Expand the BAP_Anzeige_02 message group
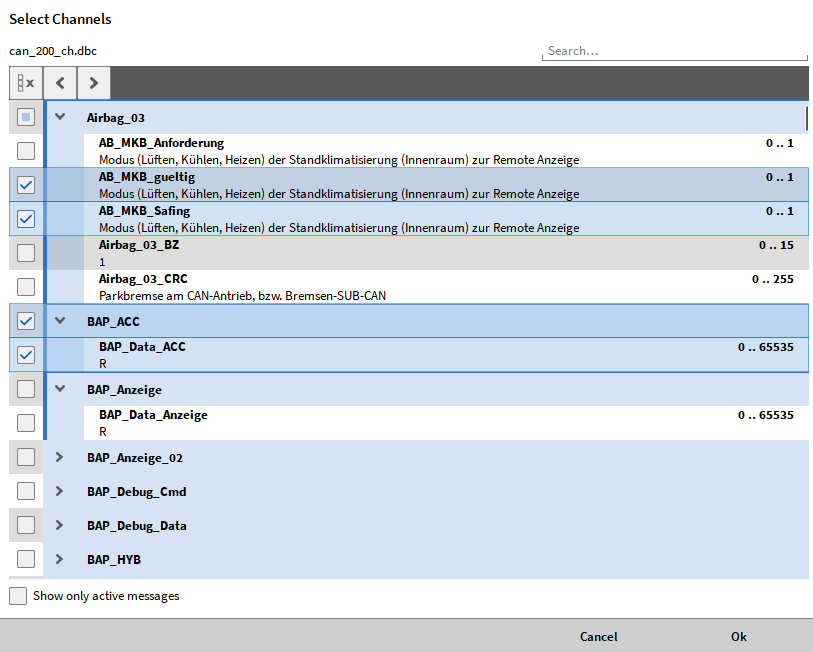813x652 pixels. [60, 457]
